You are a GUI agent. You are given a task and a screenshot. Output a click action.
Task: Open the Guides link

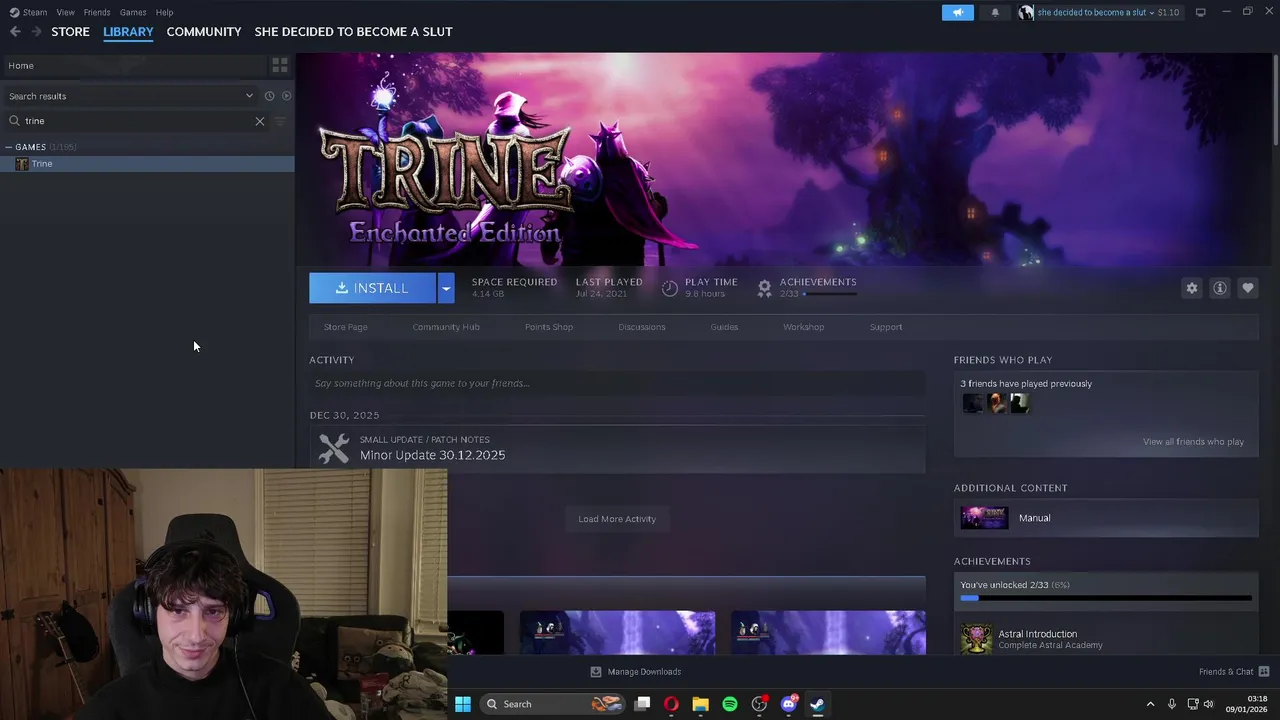(x=724, y=327)
